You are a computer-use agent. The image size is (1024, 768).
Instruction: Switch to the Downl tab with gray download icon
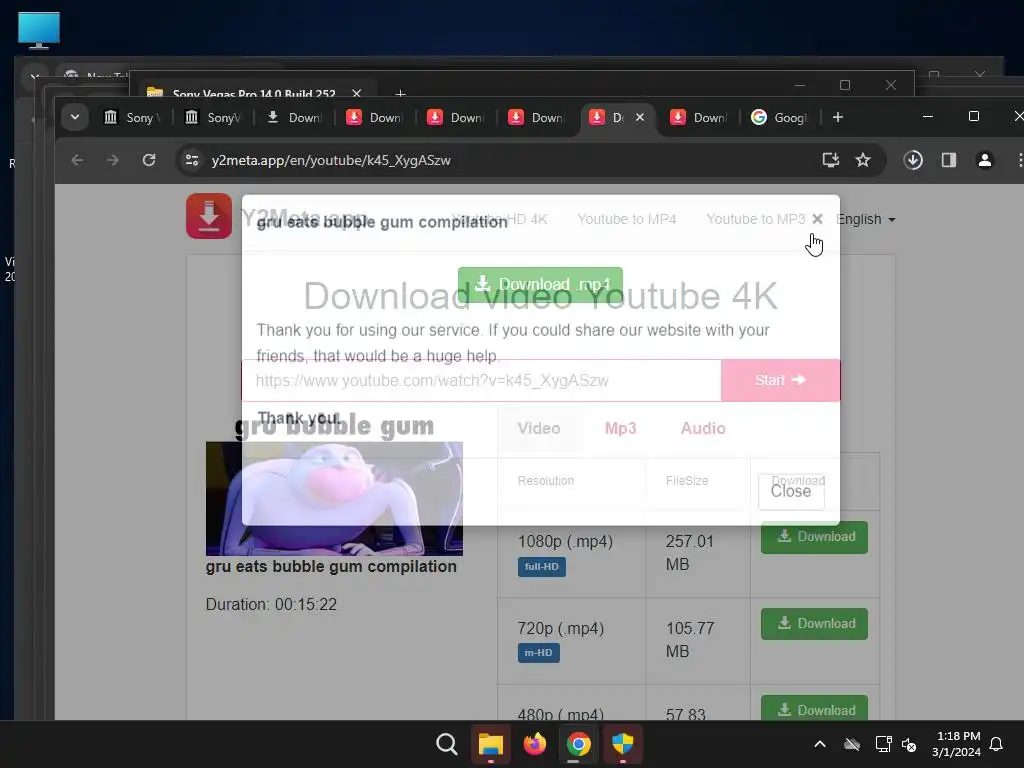[295, 118]
